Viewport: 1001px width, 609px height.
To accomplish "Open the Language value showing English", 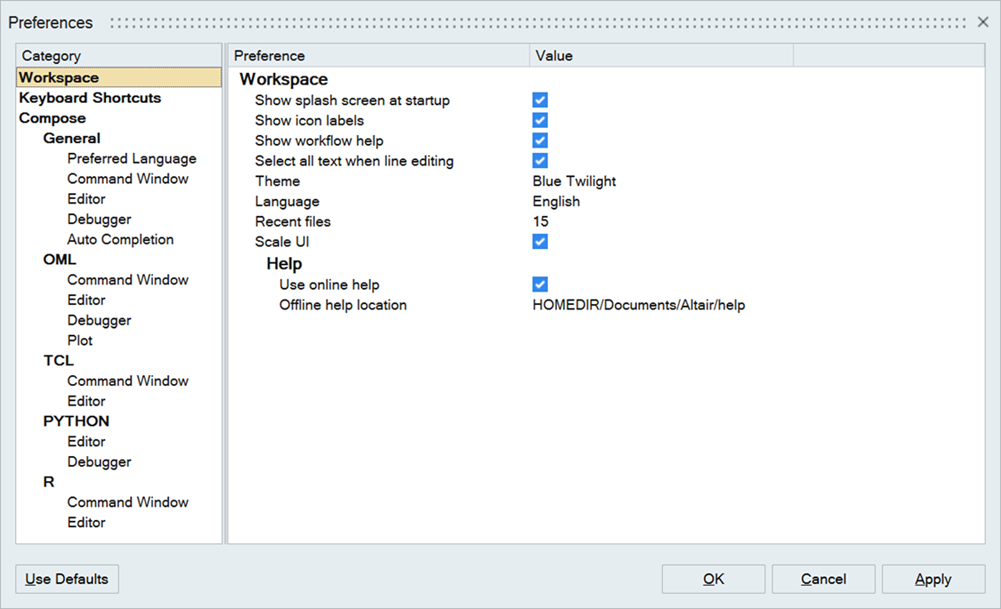I will [556, 201].
